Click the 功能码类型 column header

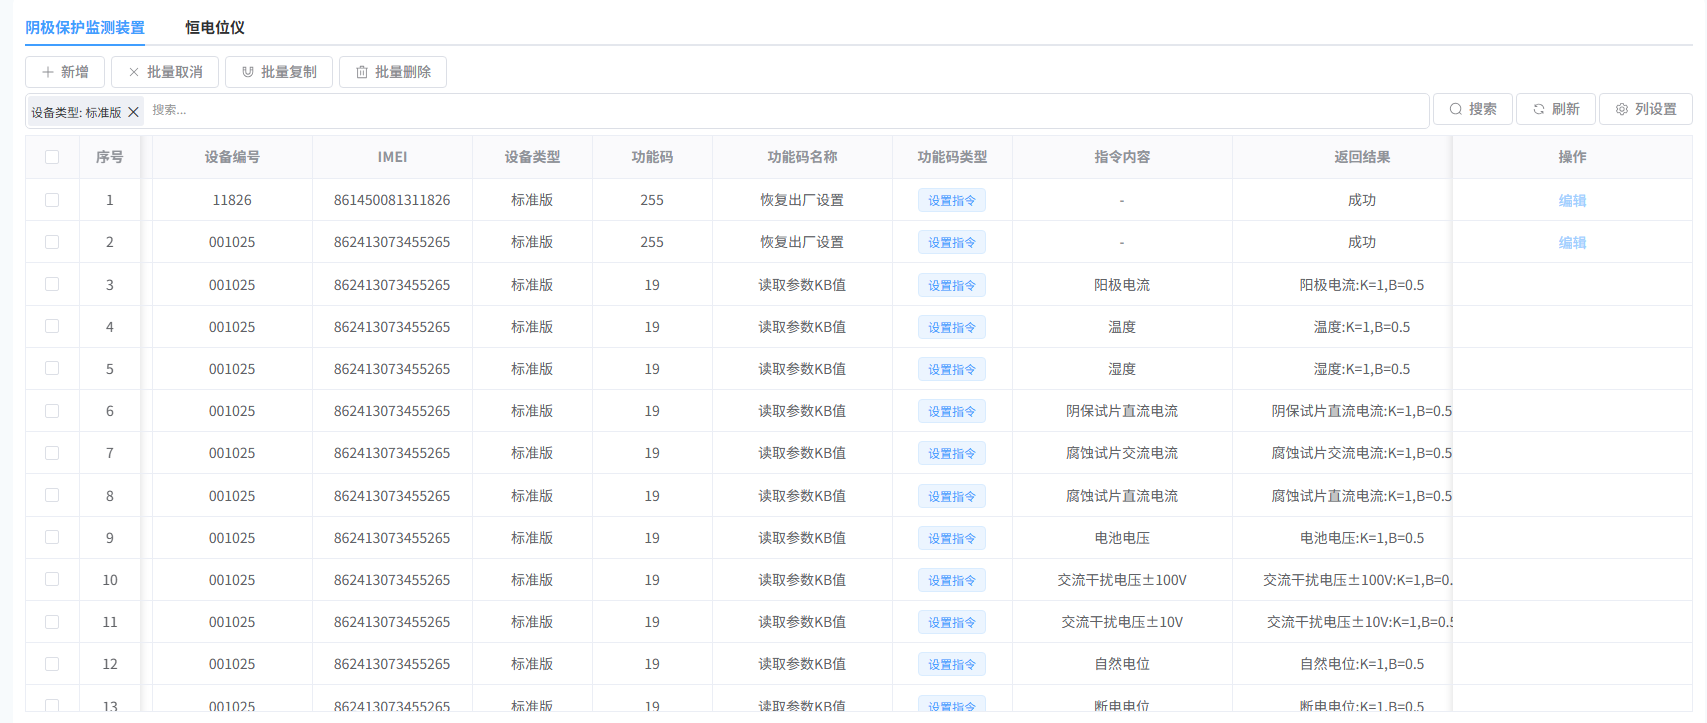click(952, 157)
